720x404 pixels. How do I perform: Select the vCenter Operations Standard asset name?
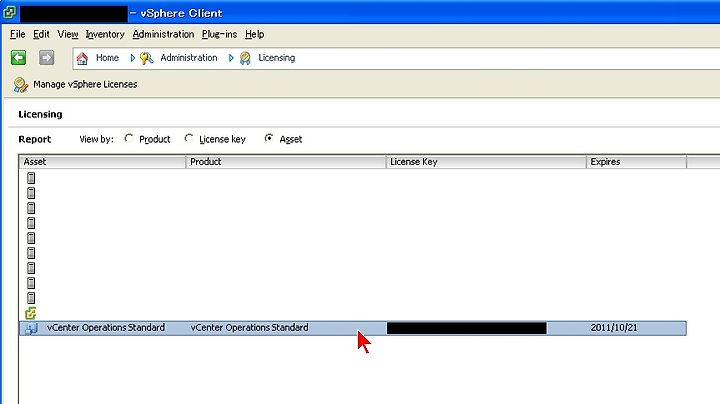click(x=106, y=328)
